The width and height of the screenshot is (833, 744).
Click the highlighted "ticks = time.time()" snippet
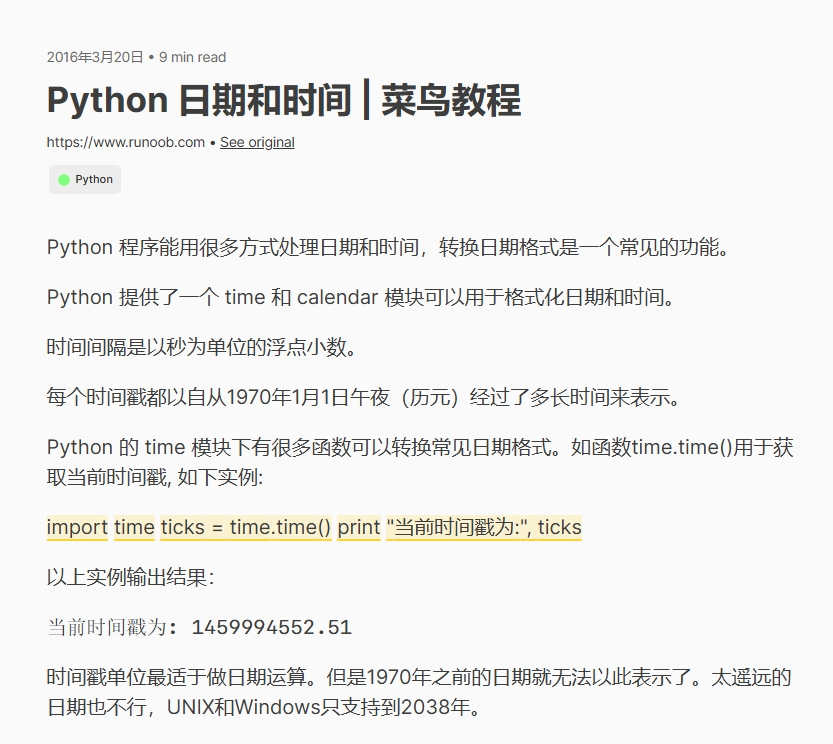[x=246, y=527]
